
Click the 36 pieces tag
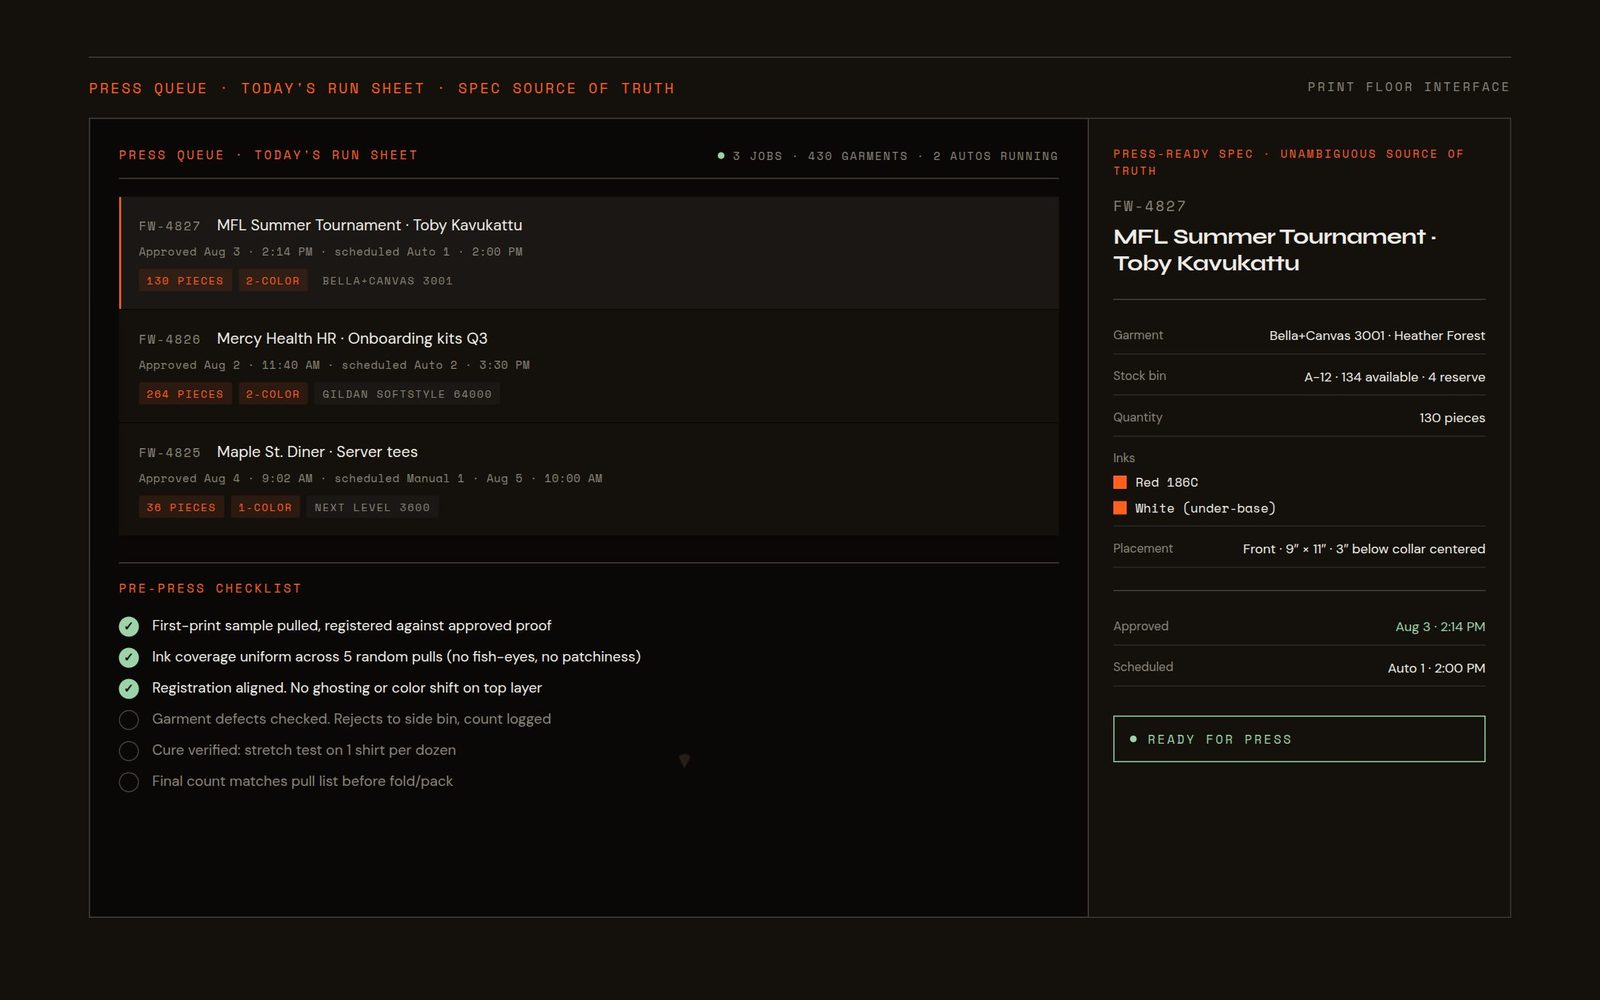coord(181,507)
